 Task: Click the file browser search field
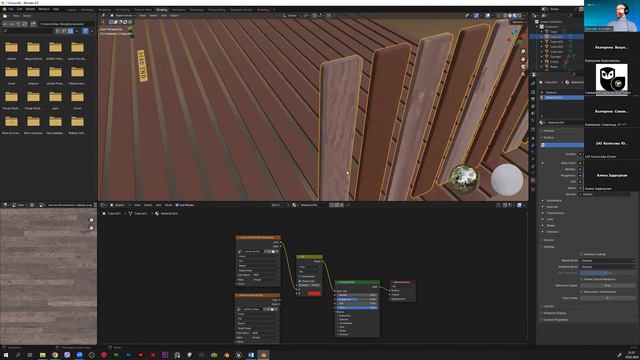[28, 31]
